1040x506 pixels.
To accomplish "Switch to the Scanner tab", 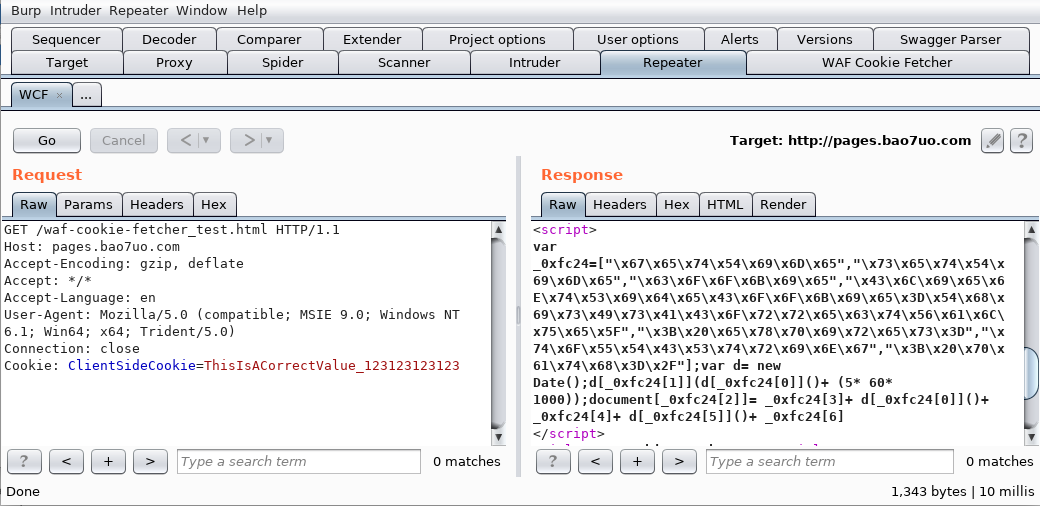I will pyautogui.click(x=404, y=63).
